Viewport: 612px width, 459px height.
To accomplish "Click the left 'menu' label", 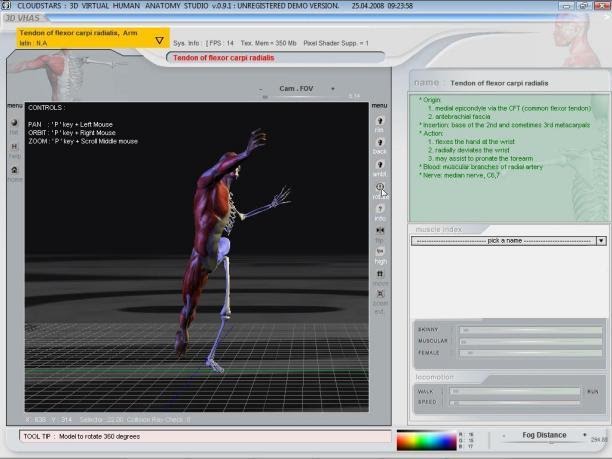I will (x=15, y=106).
